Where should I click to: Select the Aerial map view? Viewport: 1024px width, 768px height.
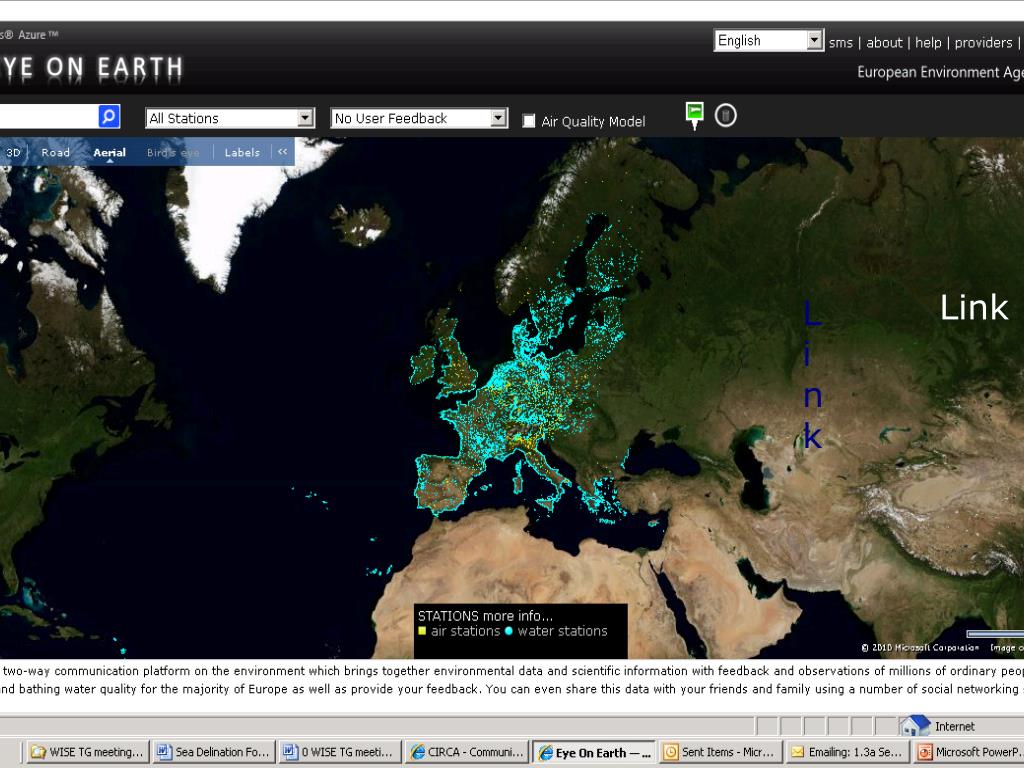pos(110,153)
